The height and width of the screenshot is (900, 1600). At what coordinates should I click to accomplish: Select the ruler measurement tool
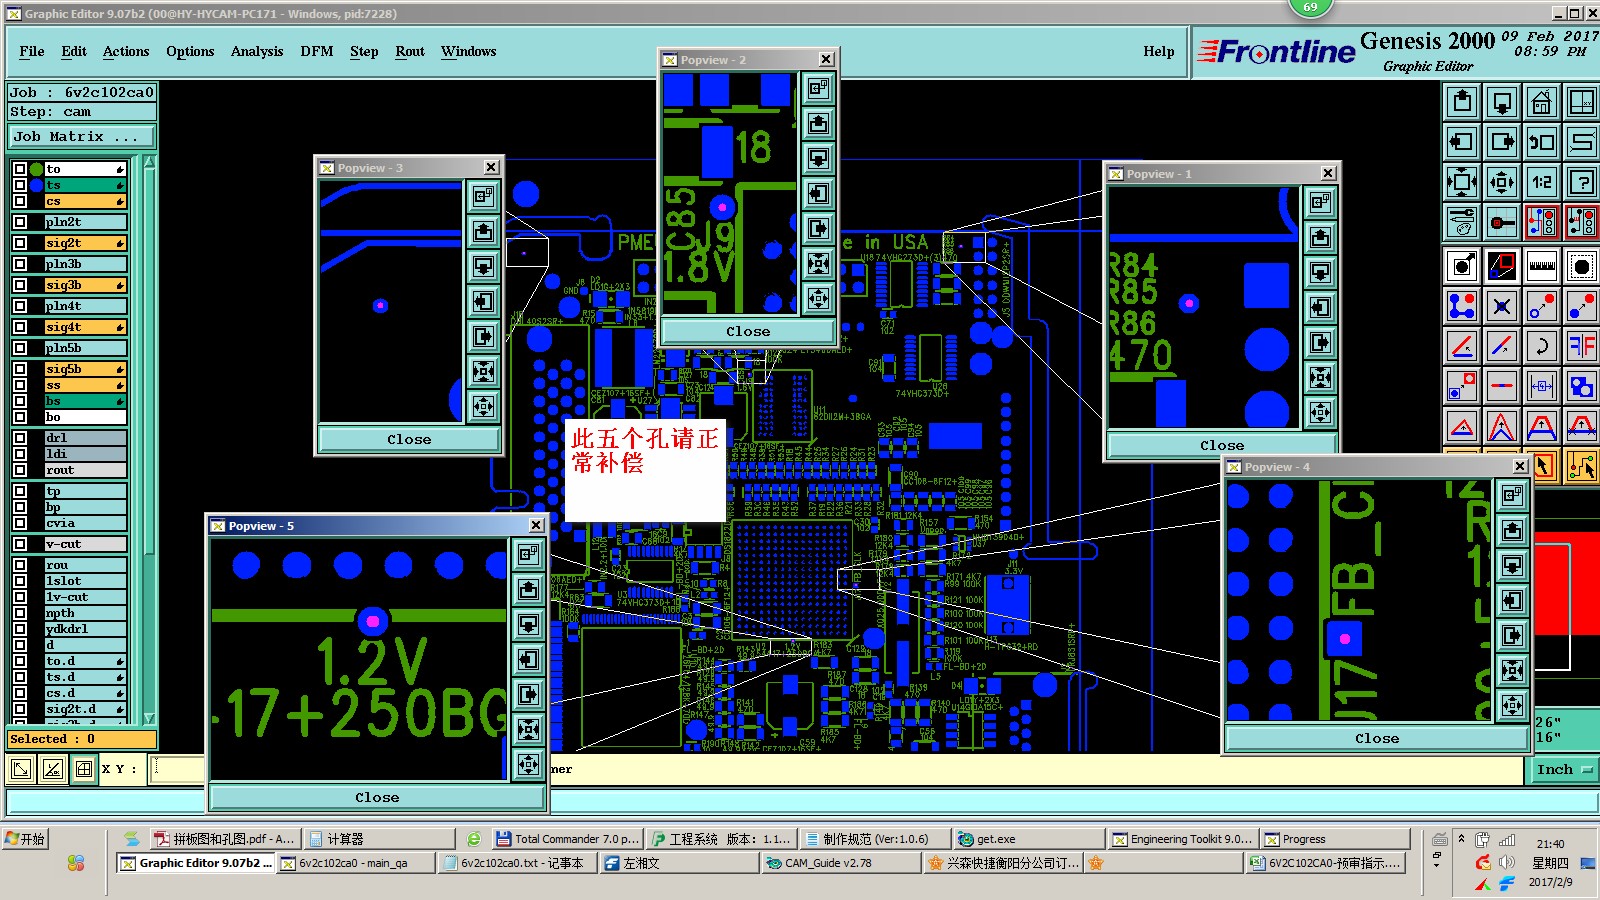tap(1542, 266)
